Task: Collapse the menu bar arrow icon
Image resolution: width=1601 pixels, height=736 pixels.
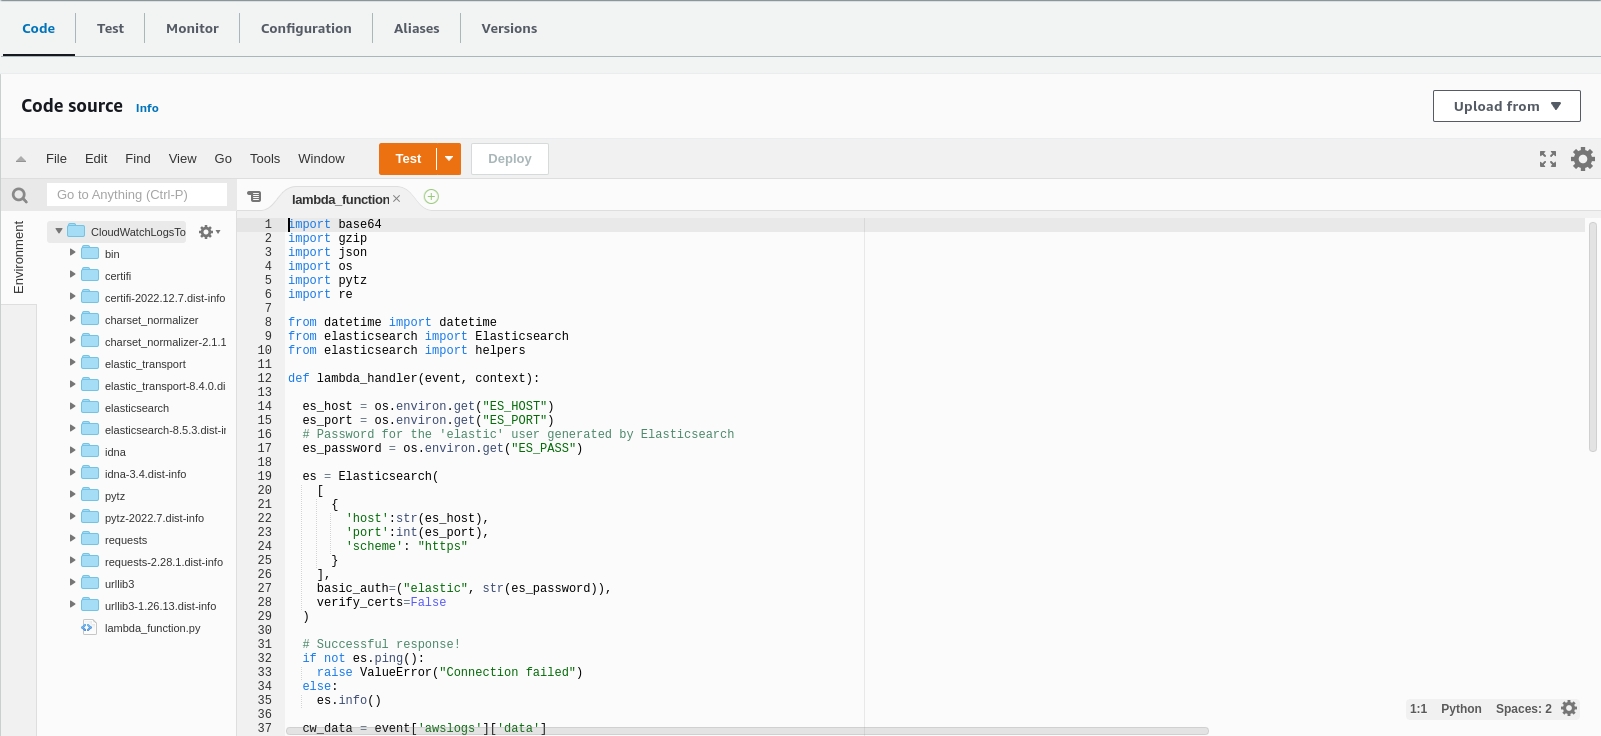Action: coord(21,159)
